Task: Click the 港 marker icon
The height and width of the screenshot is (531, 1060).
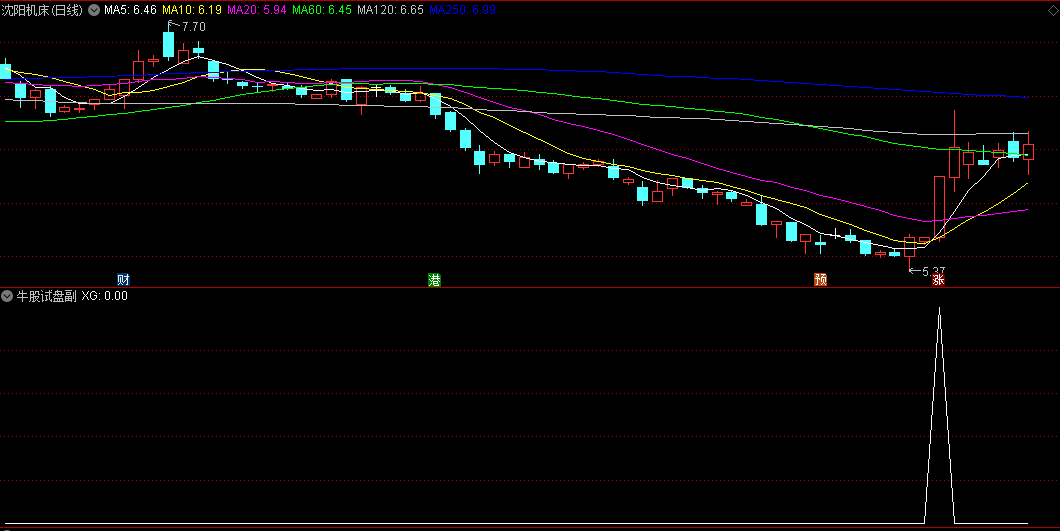Action: 434,279
